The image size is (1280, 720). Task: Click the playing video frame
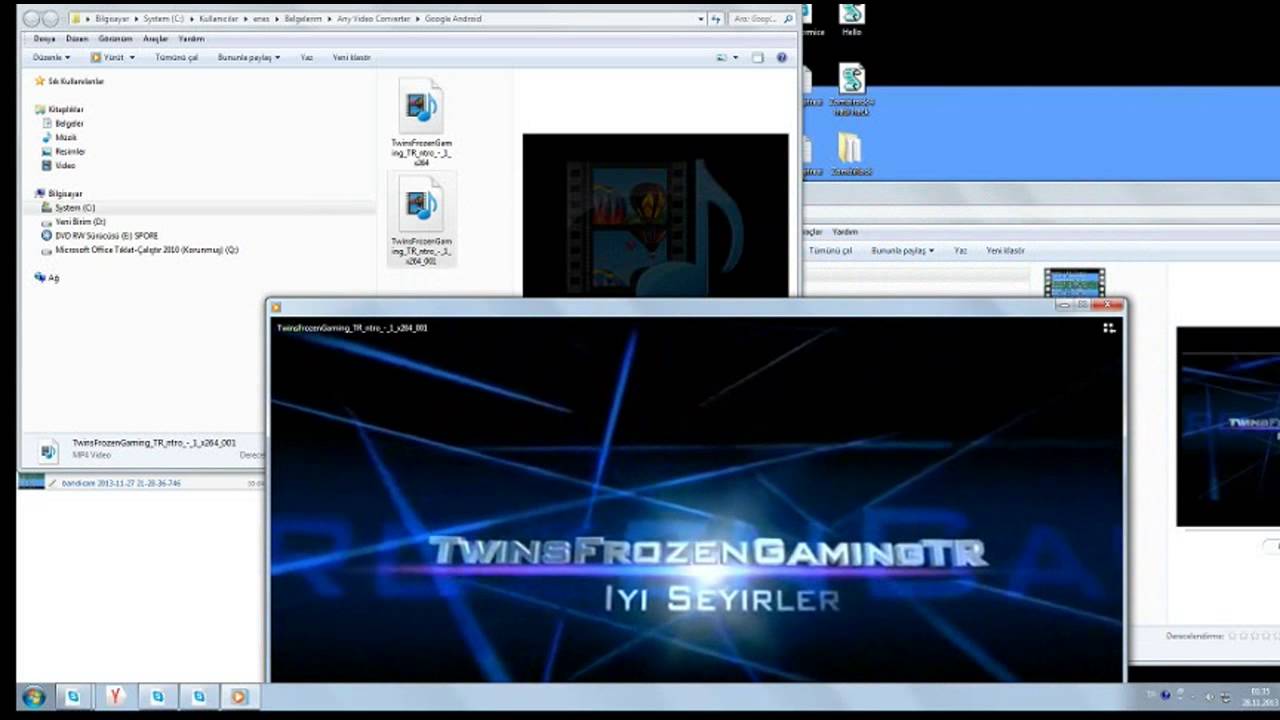click(x=696, y=500)
